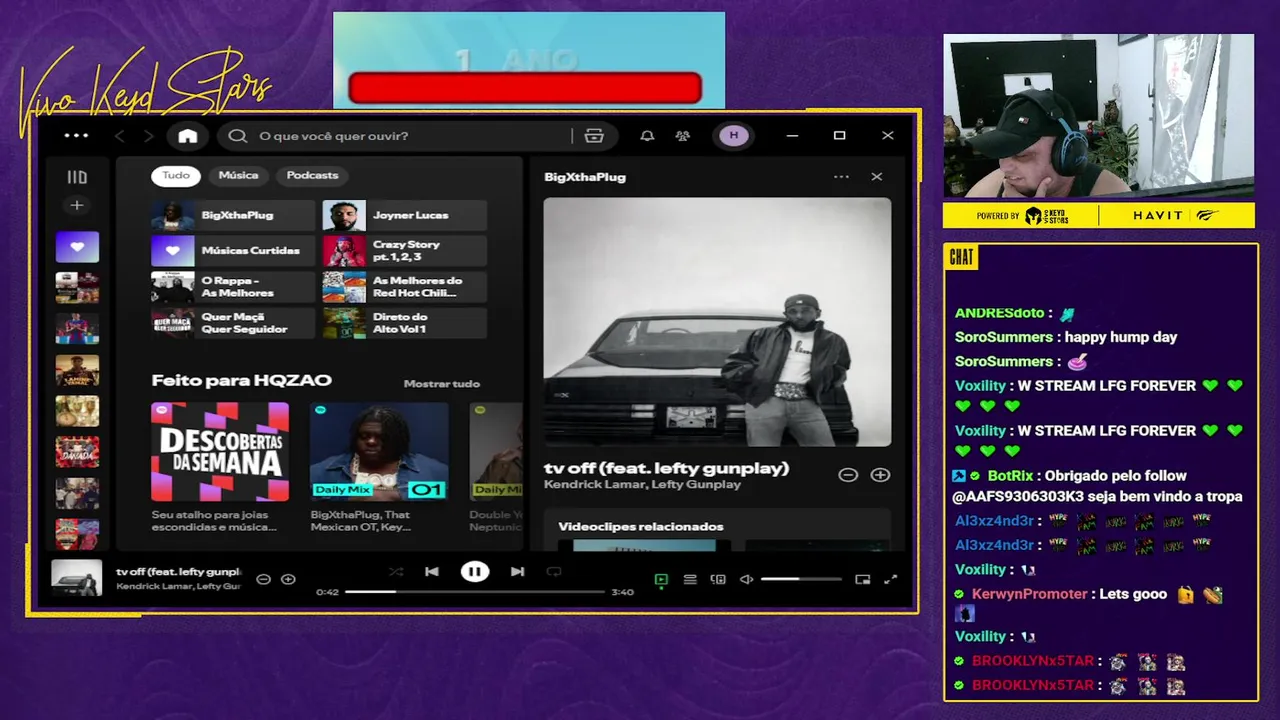Open sidebar playlist below Liked Songs tile

(77, 288)
